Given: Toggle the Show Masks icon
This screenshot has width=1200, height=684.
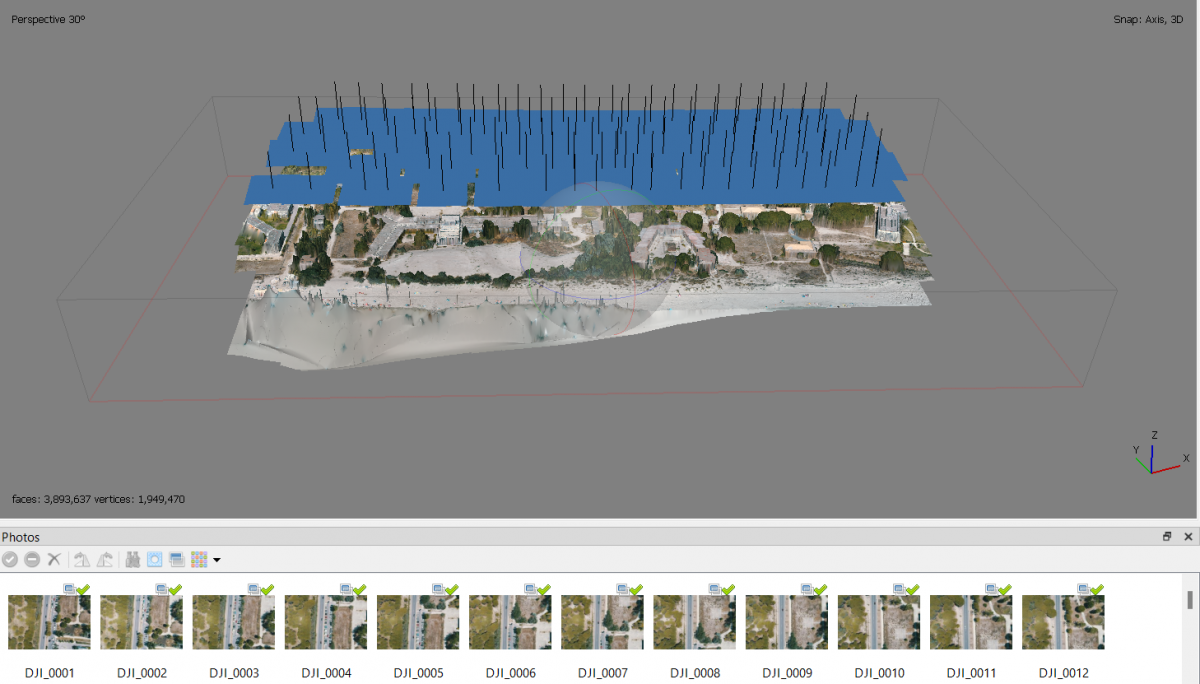Looking at the screenshot, I should pyautogui.click(x=155, y=560).
